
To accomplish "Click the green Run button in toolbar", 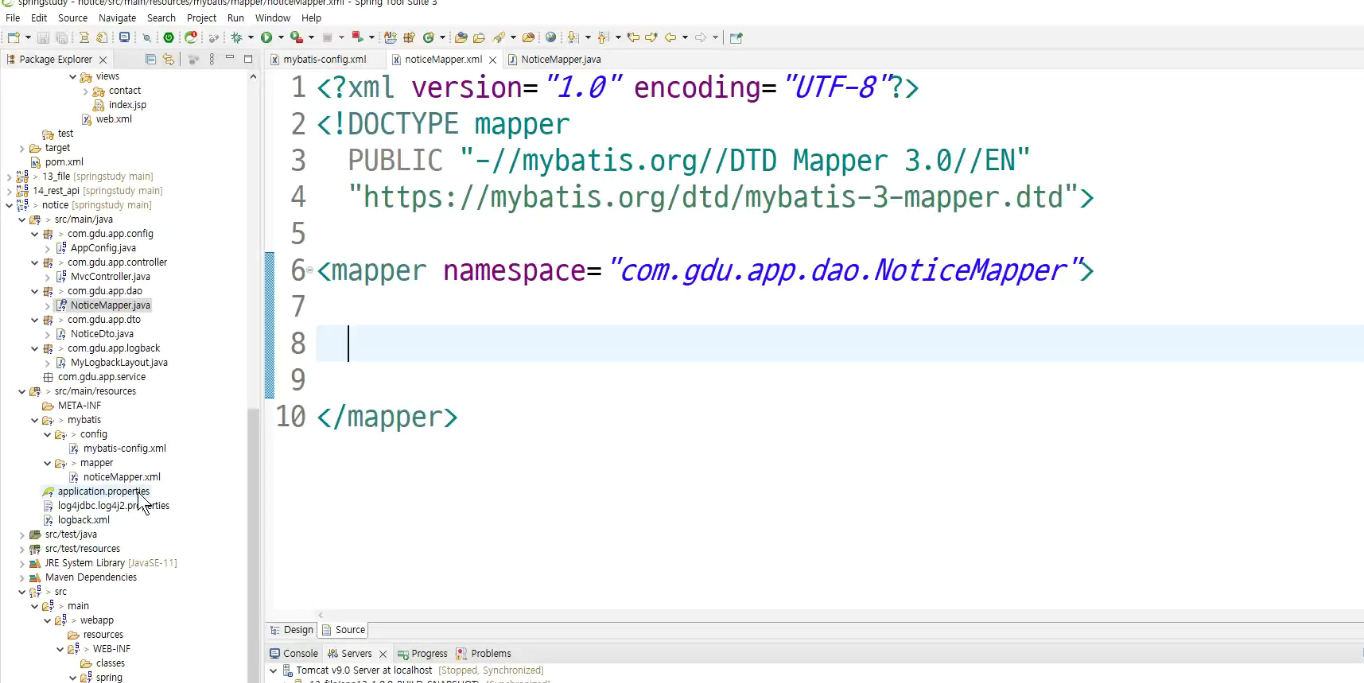I will [x=266, y=37].
